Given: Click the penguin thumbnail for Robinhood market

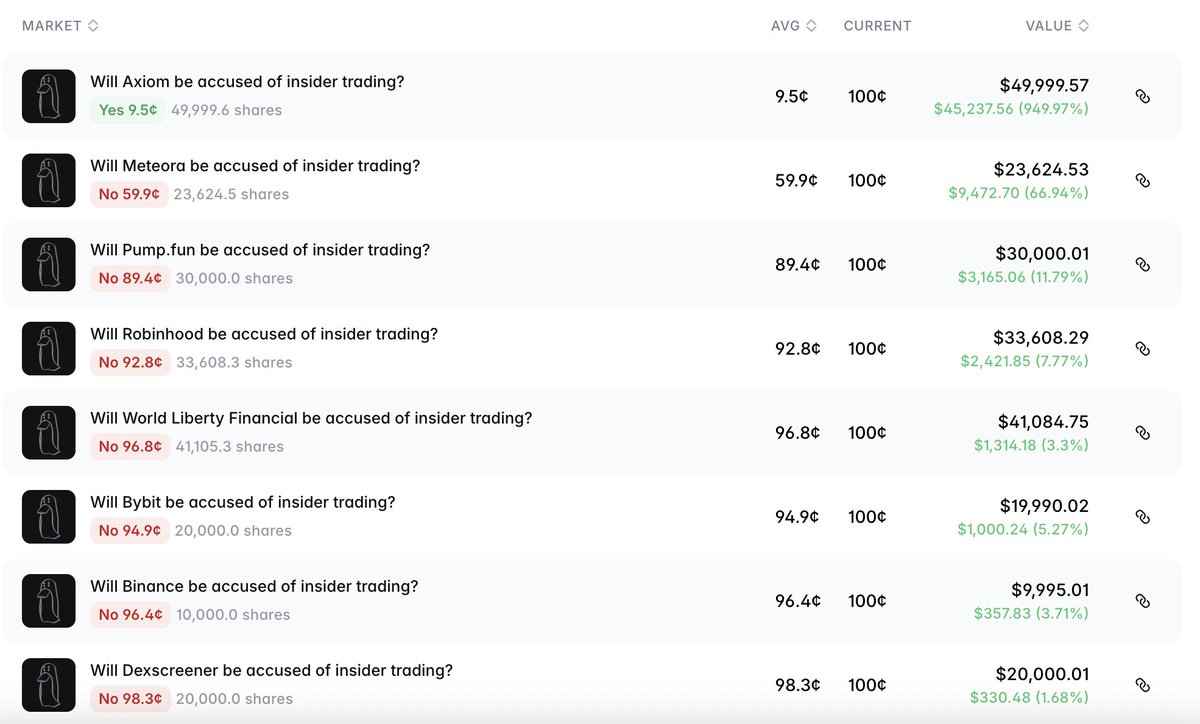Looking at the screenshot, I should (x=49, y=348).
